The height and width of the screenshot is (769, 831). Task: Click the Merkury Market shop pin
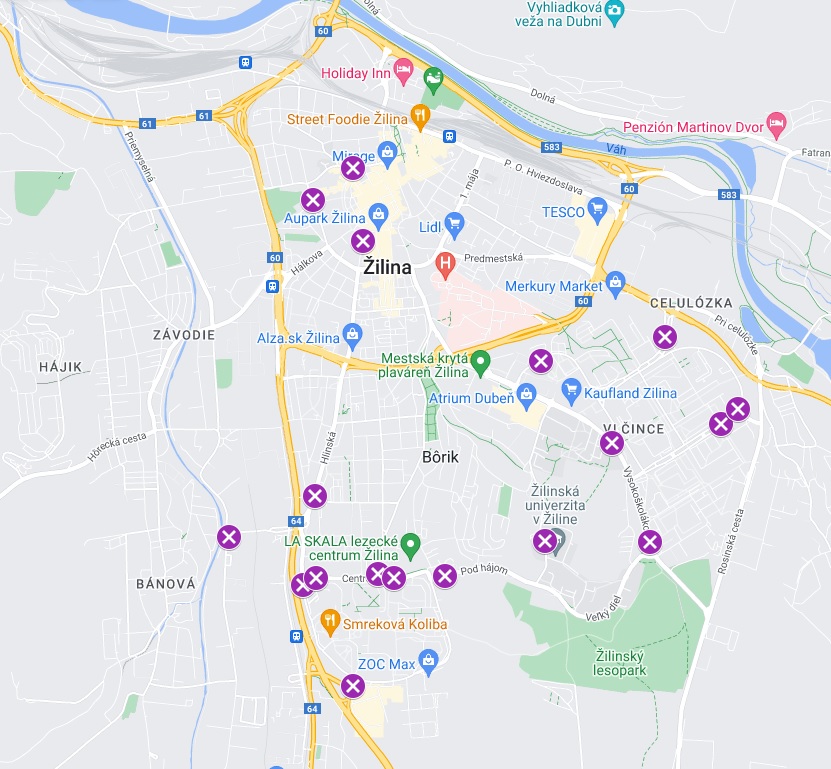point(615,284)
